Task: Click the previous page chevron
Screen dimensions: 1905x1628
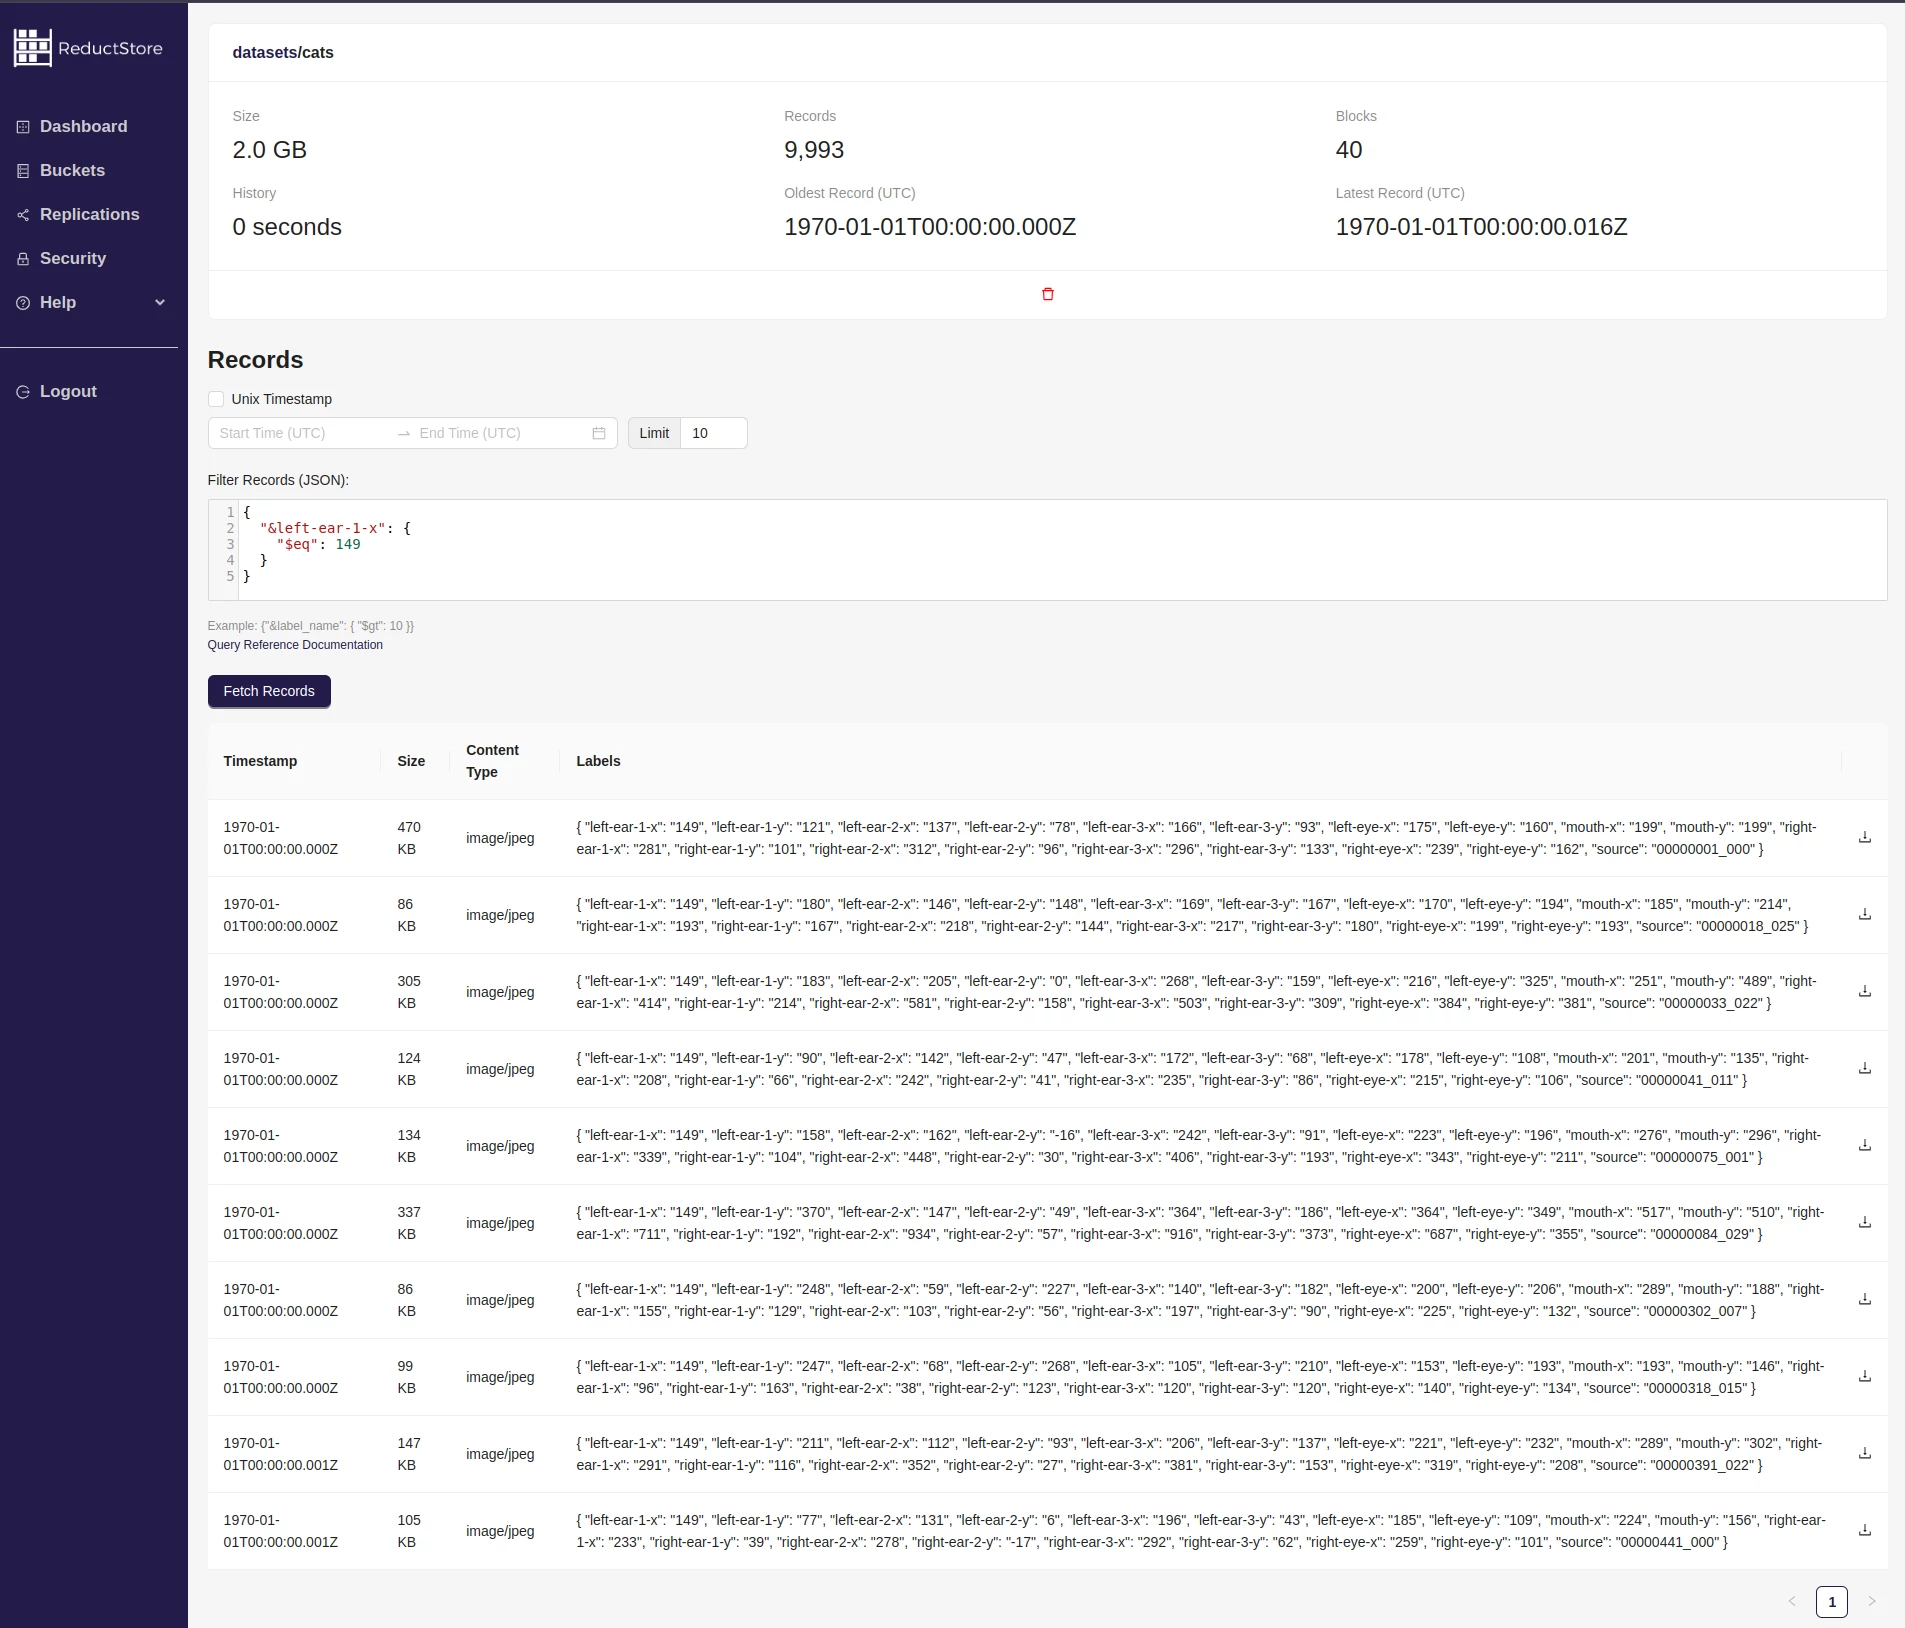Action: tap(1791, 1602)
